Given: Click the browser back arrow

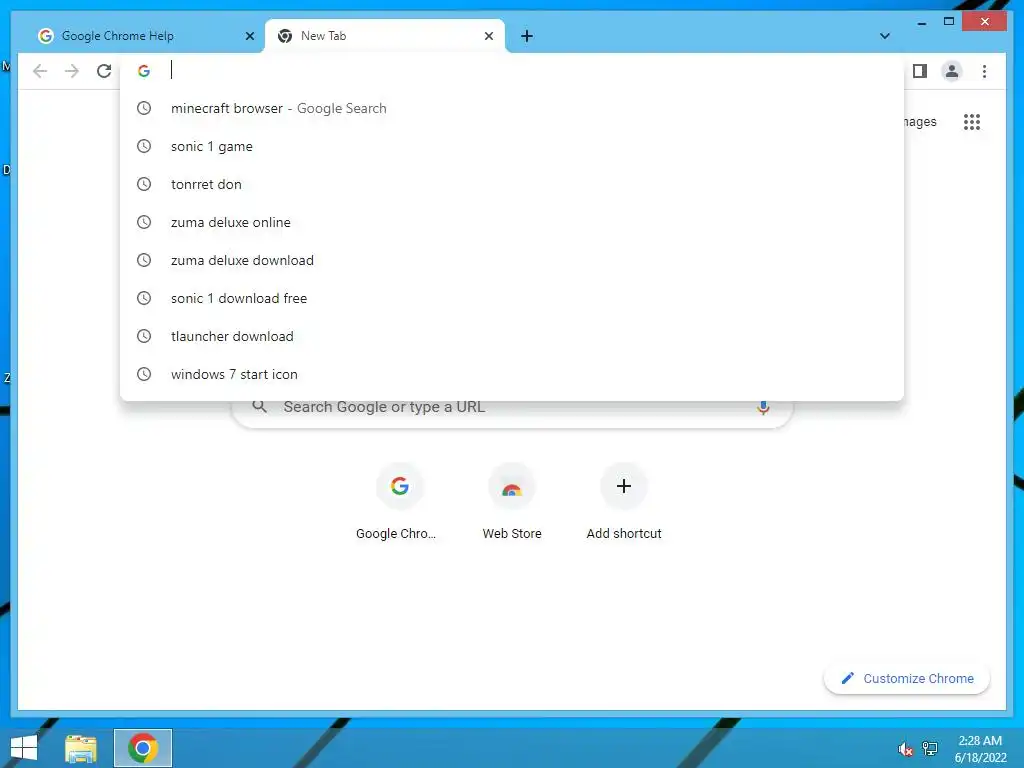Looking at the screenshot, I should point(40,71).
